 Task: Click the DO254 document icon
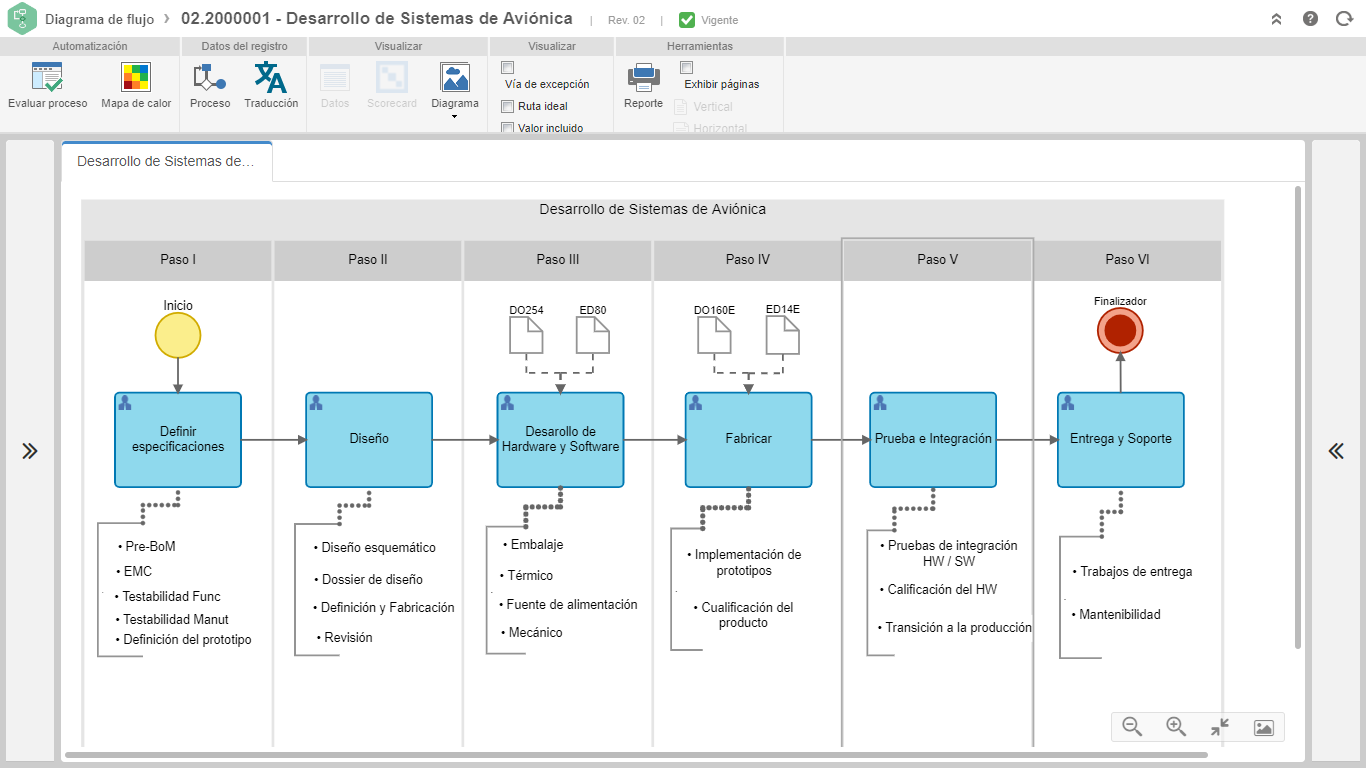(526, 336)
